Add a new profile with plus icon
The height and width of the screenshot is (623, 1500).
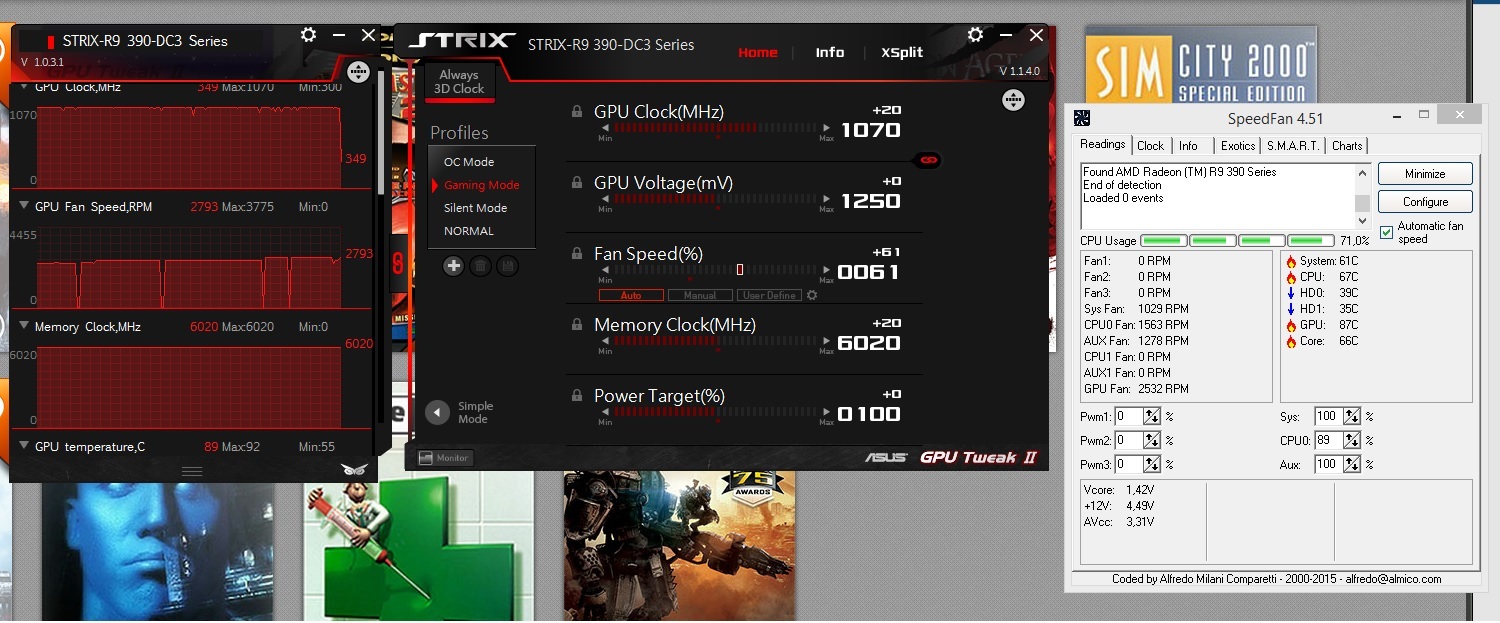[453, 266]
